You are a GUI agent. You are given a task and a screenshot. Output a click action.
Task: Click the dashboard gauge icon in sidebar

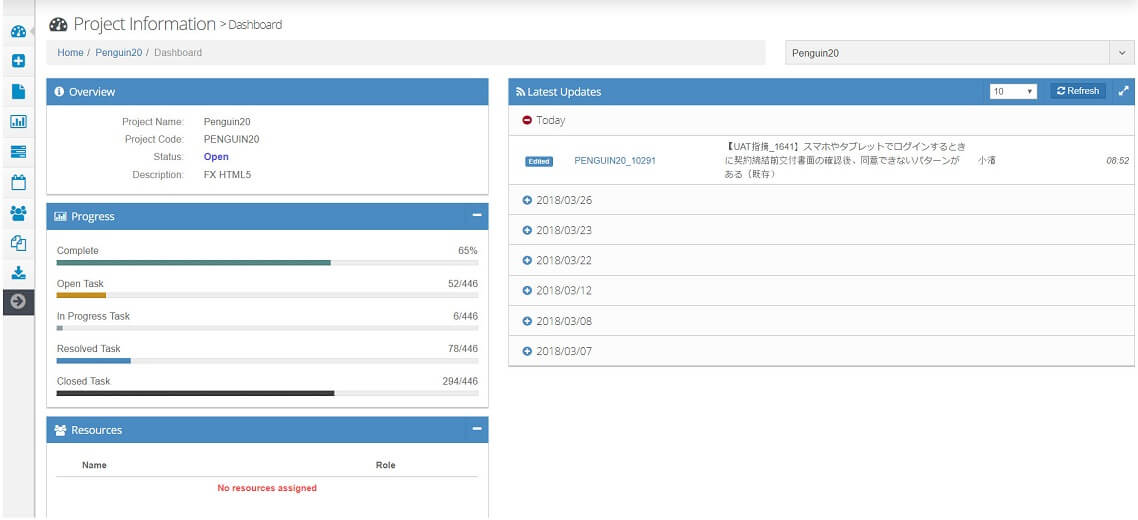[18, 31]
